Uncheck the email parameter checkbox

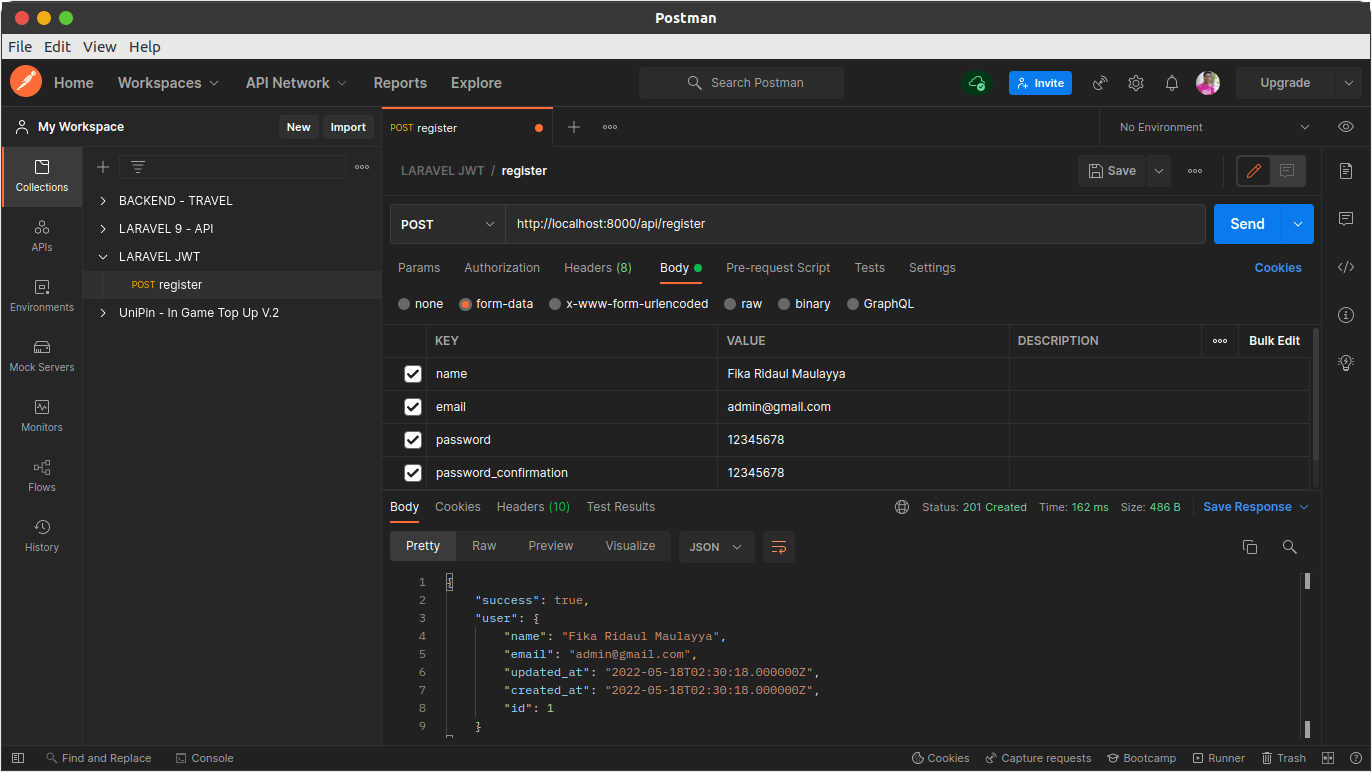coord(413,407)
